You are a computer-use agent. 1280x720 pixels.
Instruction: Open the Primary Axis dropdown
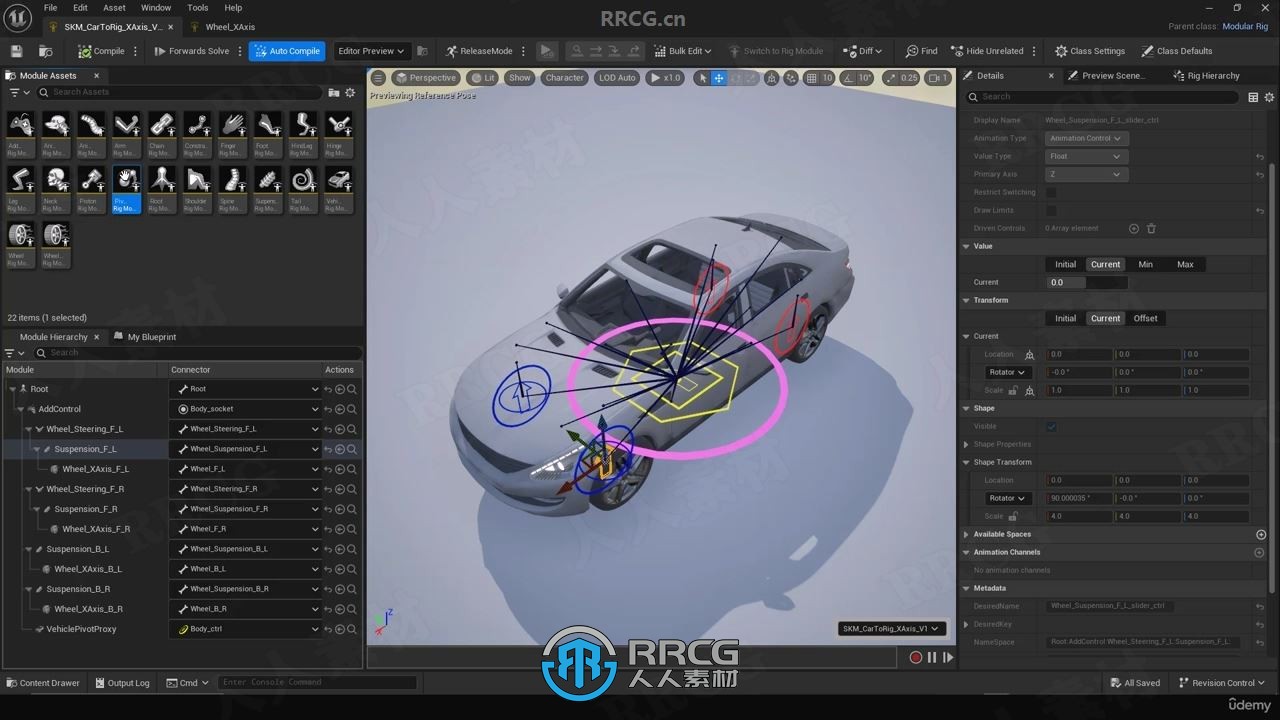(x=1087, y=174)
